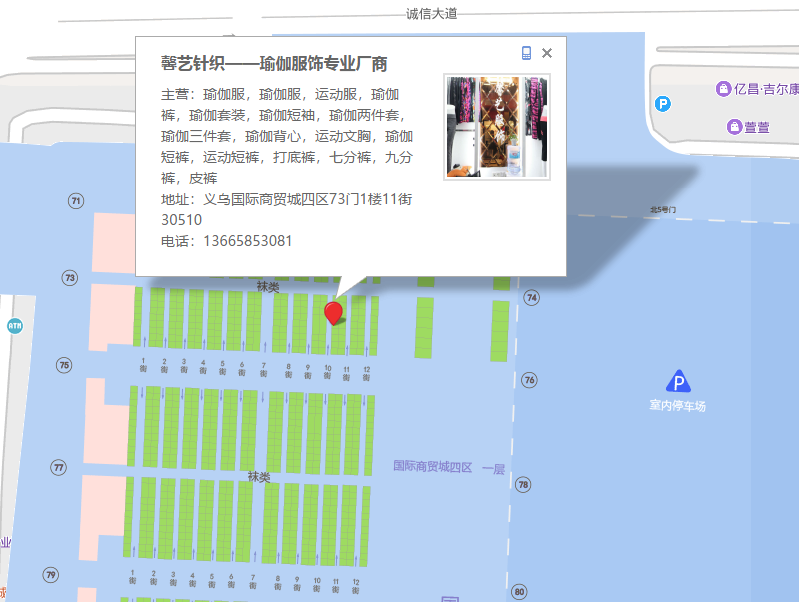799x602 pixels.
Task: Click gate 77 entrance marker
Action: (58, 467)
